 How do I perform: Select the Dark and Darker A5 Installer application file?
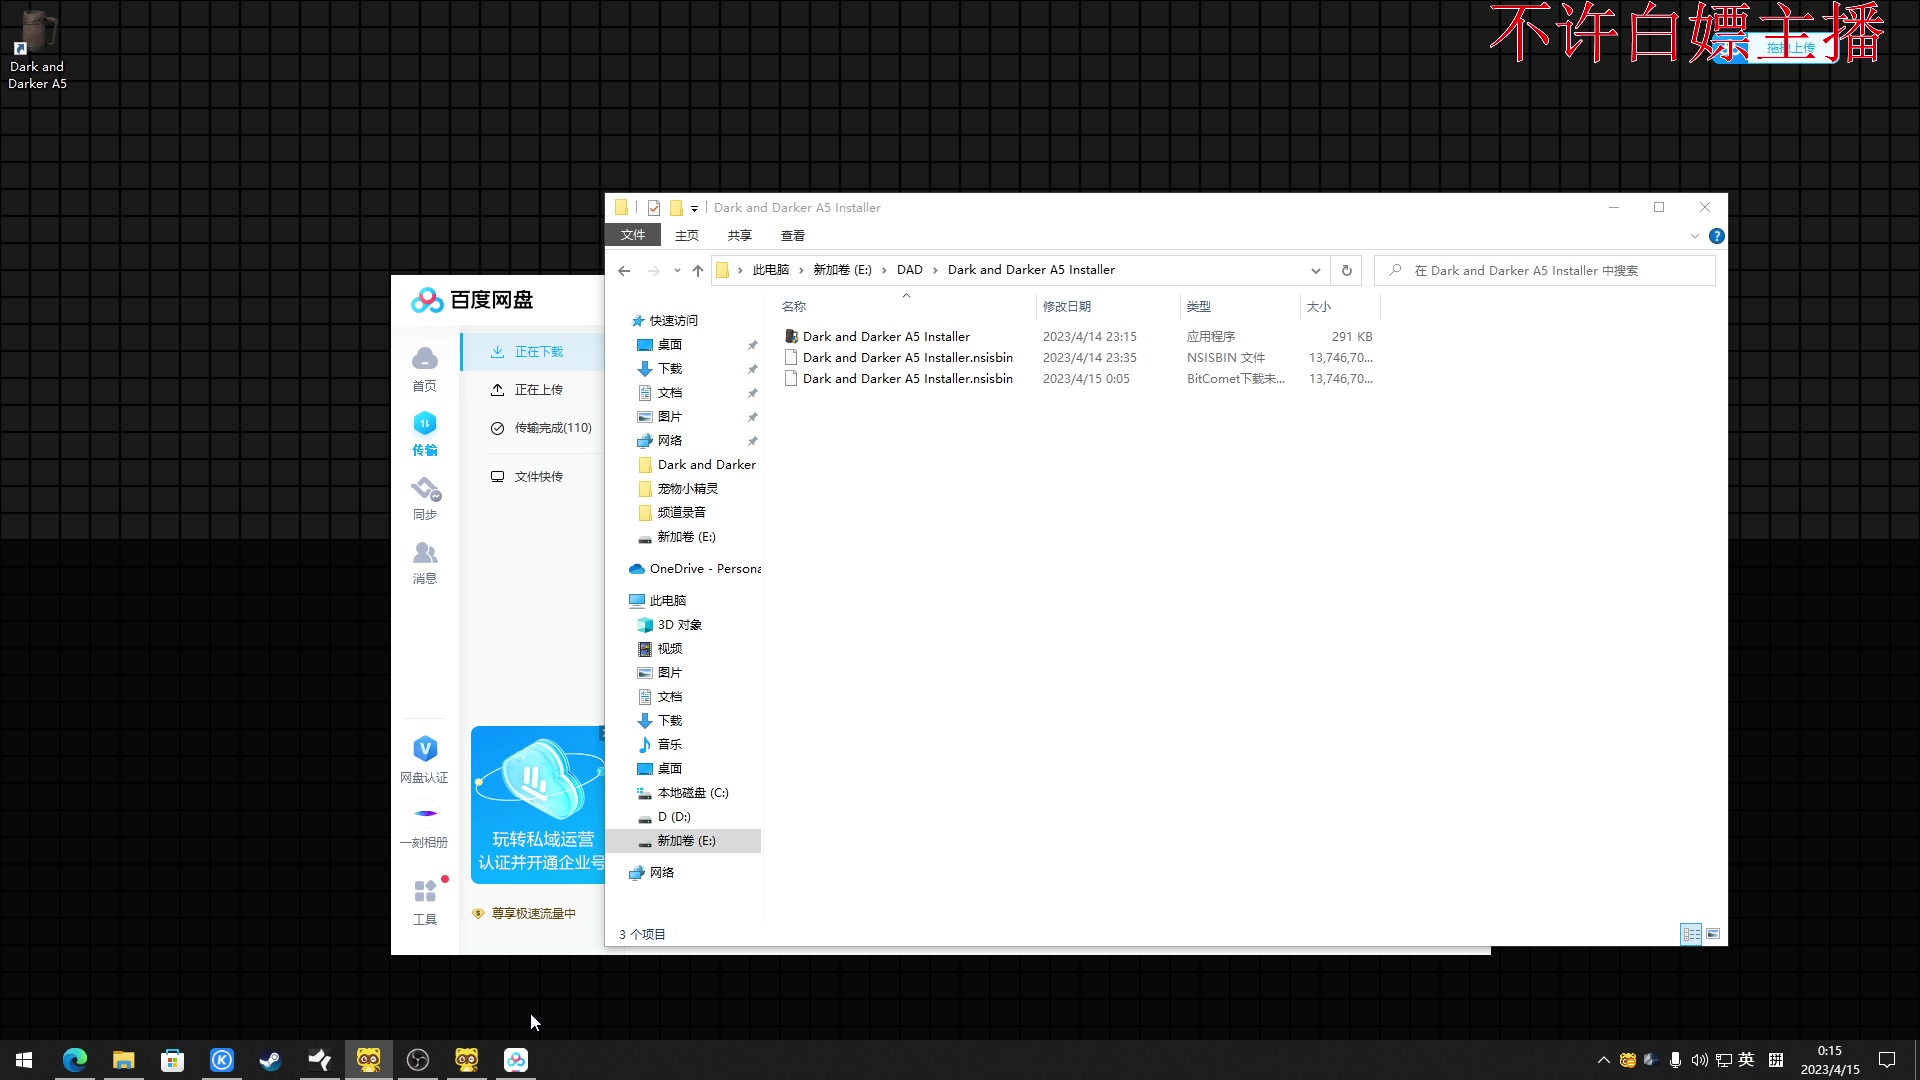pos(886,337)
